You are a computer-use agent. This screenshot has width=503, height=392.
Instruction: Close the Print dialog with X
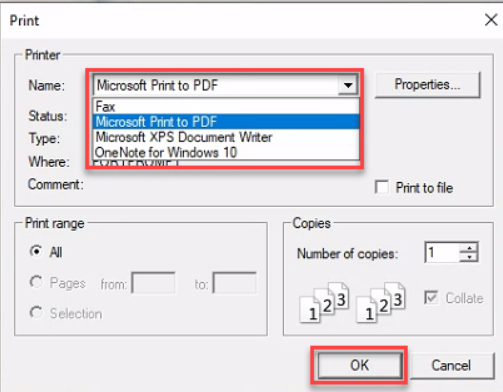[491, 20]
